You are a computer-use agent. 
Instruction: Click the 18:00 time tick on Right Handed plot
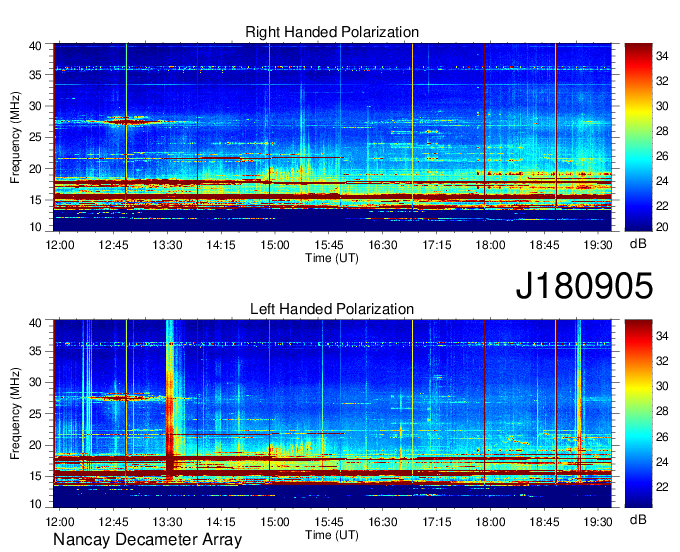click(x=490, y=245)
